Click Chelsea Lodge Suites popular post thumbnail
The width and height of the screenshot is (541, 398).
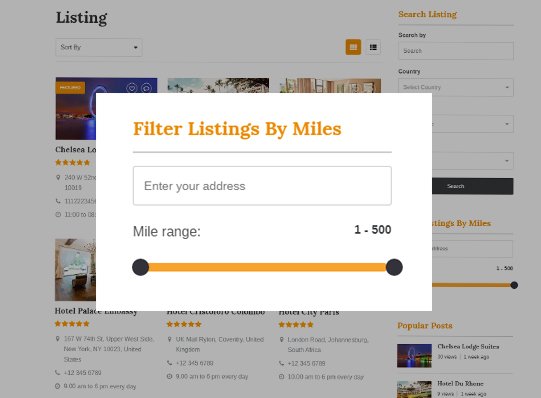[x=414, y=356]
